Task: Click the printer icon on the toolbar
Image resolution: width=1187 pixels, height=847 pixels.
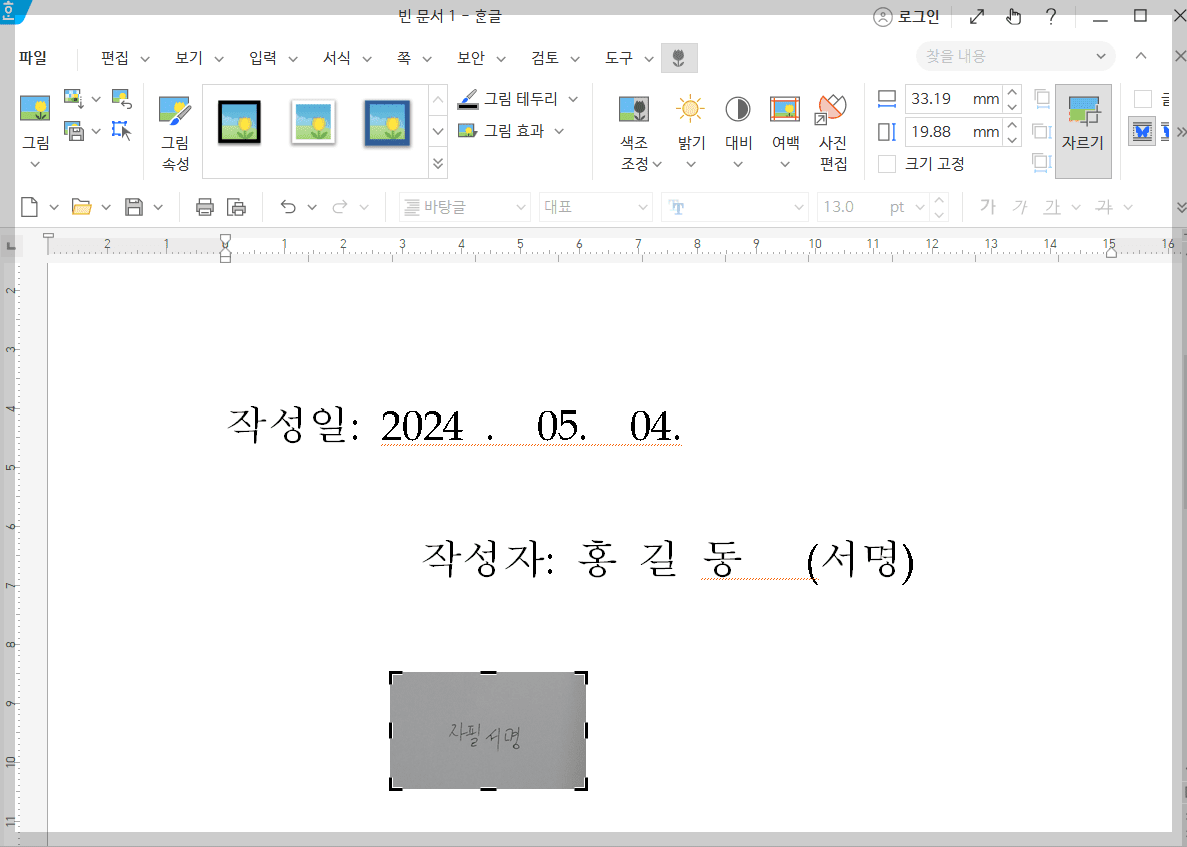Action: point(204,206)
